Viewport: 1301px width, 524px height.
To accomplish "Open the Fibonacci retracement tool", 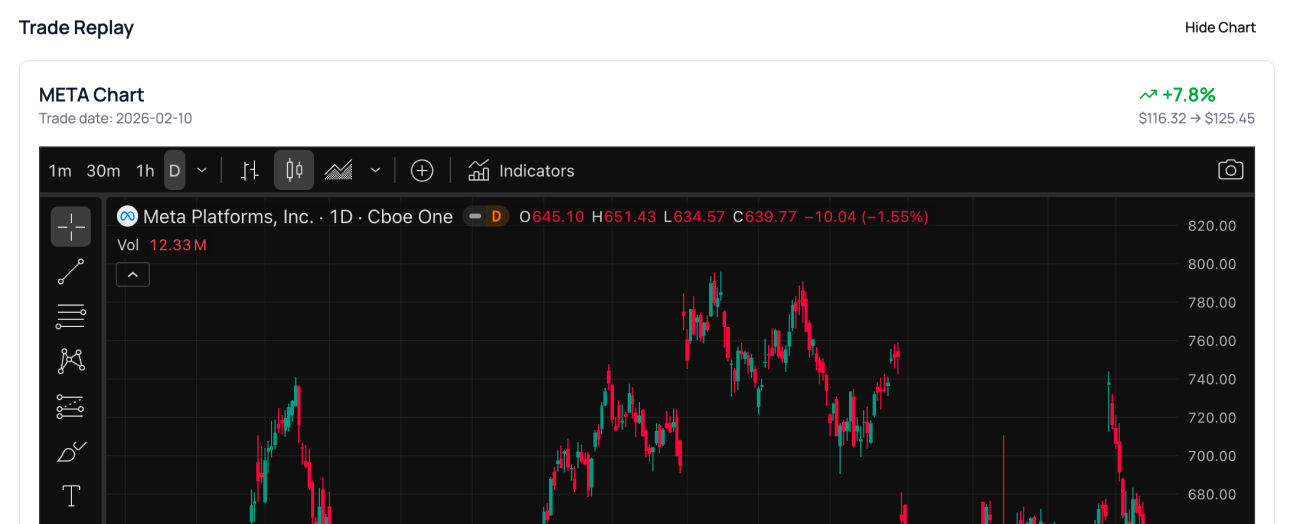I will click(71, 317).
